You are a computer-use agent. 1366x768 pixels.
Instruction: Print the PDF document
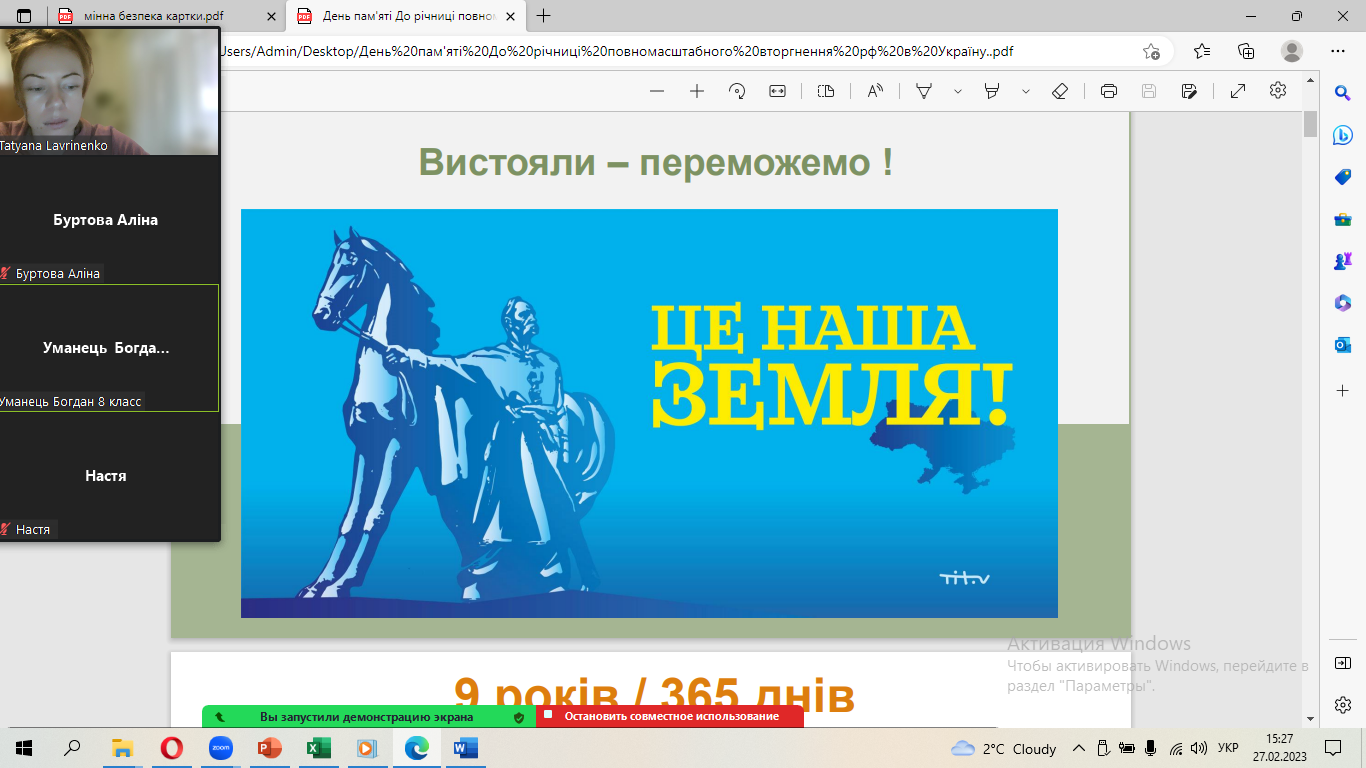click(1108, 91)
